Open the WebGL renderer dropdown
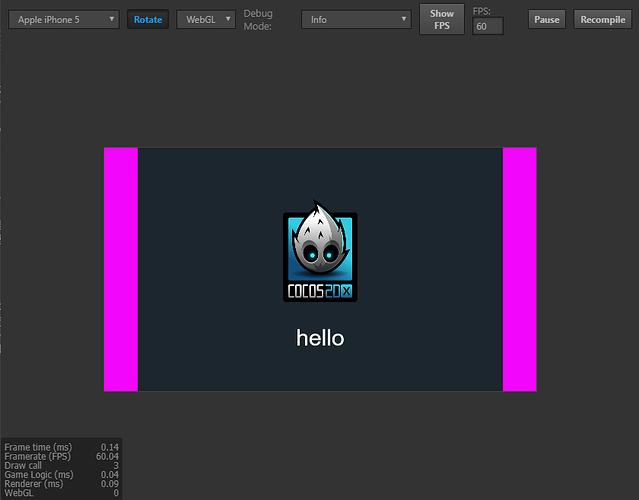 206,20
